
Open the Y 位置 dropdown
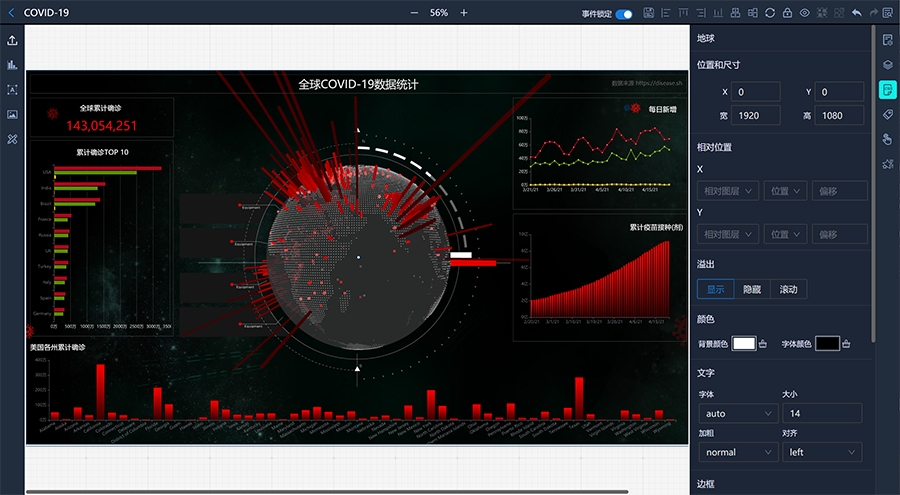point(786,234)
